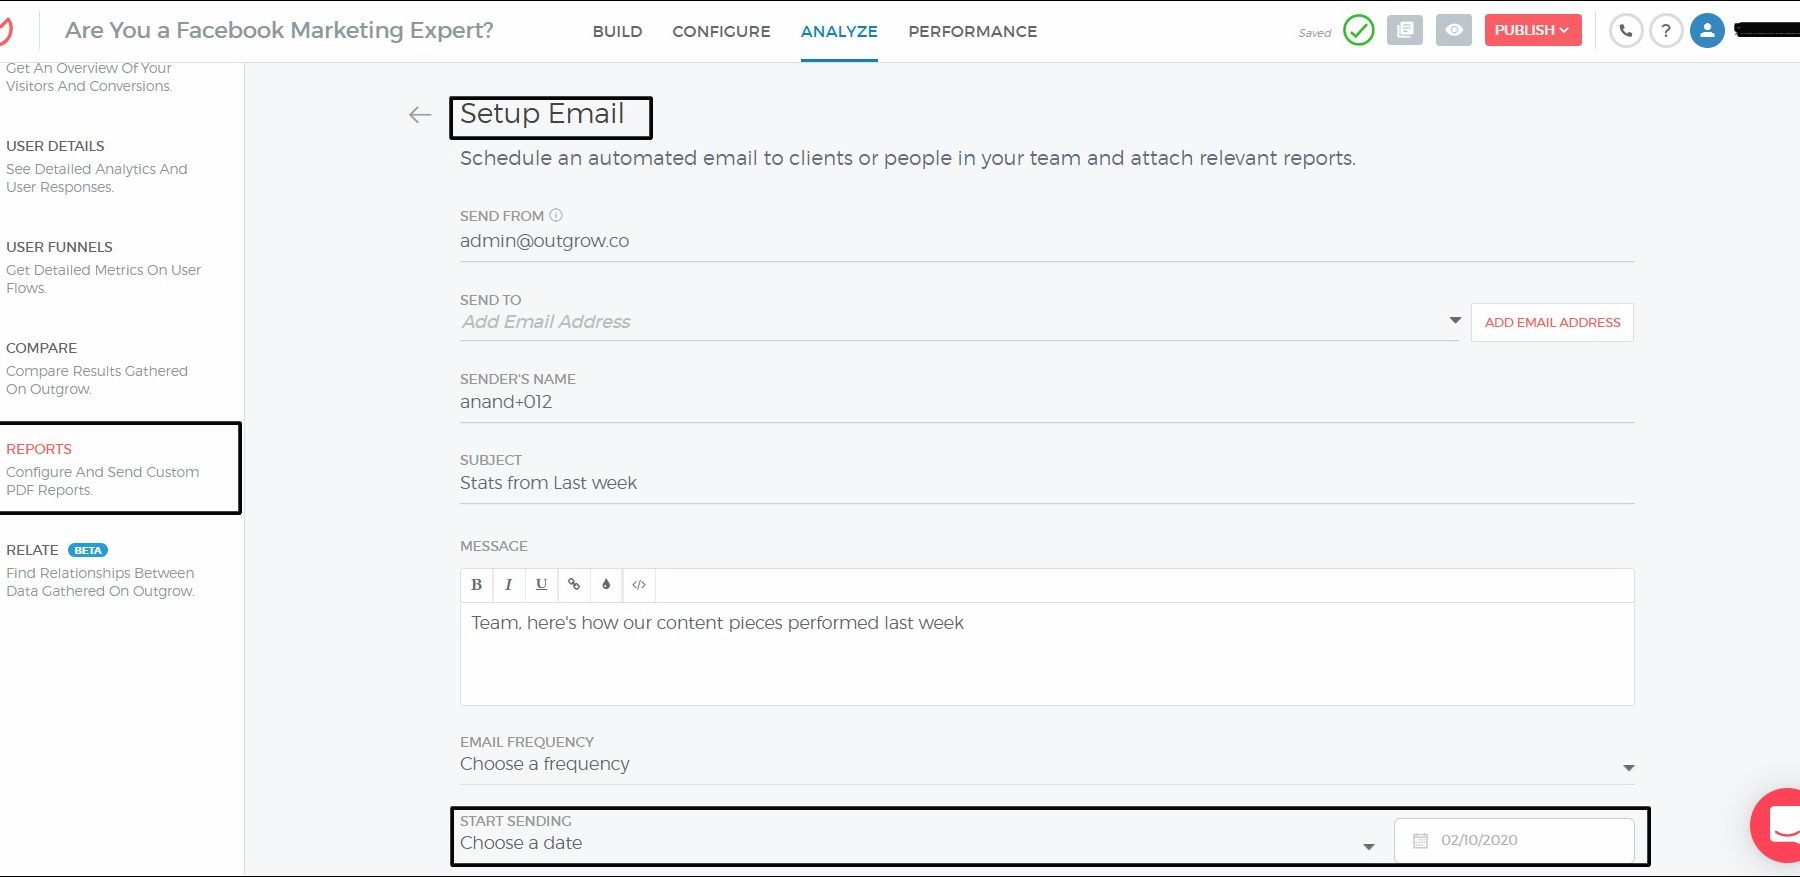Screen dimensions: 1800x877
Task: Go to the Configure tab
Action: coord(721,32)
